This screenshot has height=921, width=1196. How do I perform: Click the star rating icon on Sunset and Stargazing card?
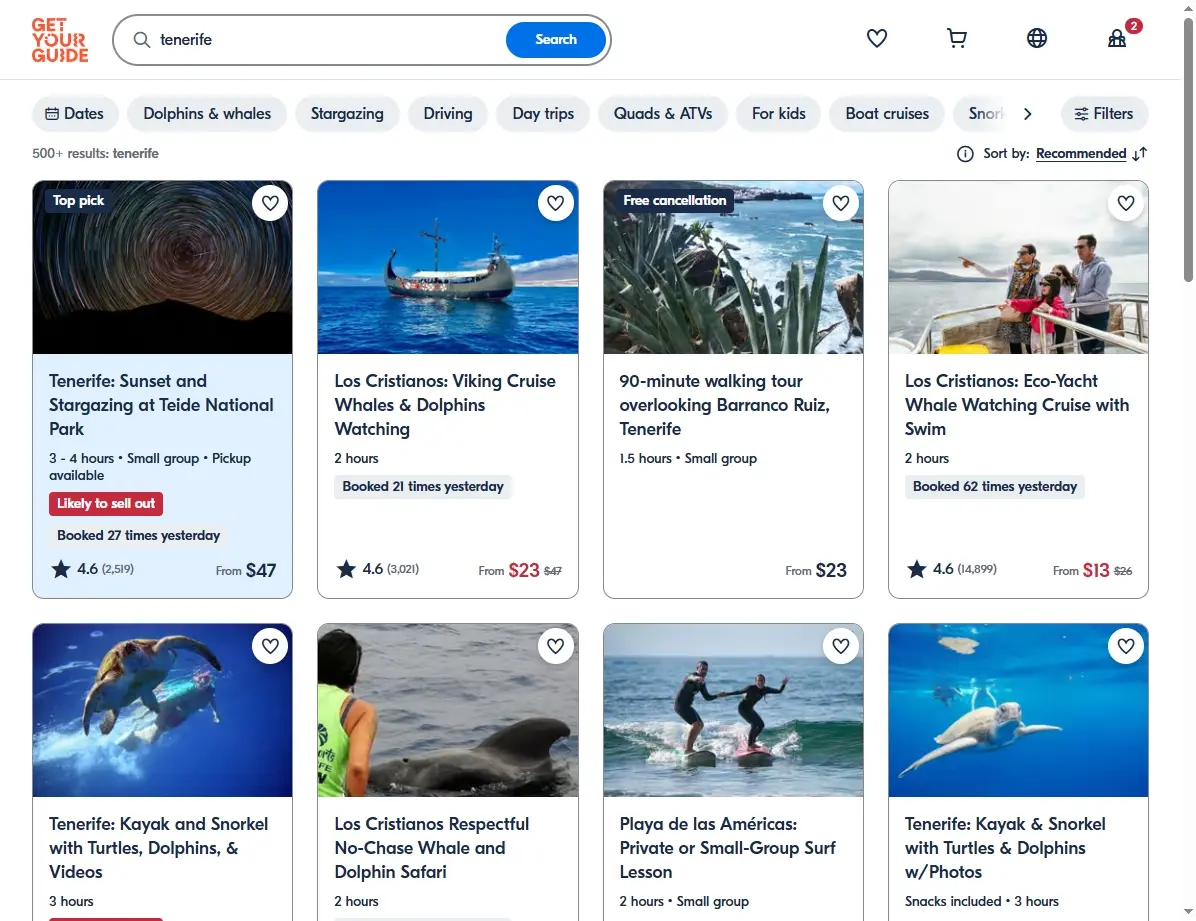(x=61, y=568)
